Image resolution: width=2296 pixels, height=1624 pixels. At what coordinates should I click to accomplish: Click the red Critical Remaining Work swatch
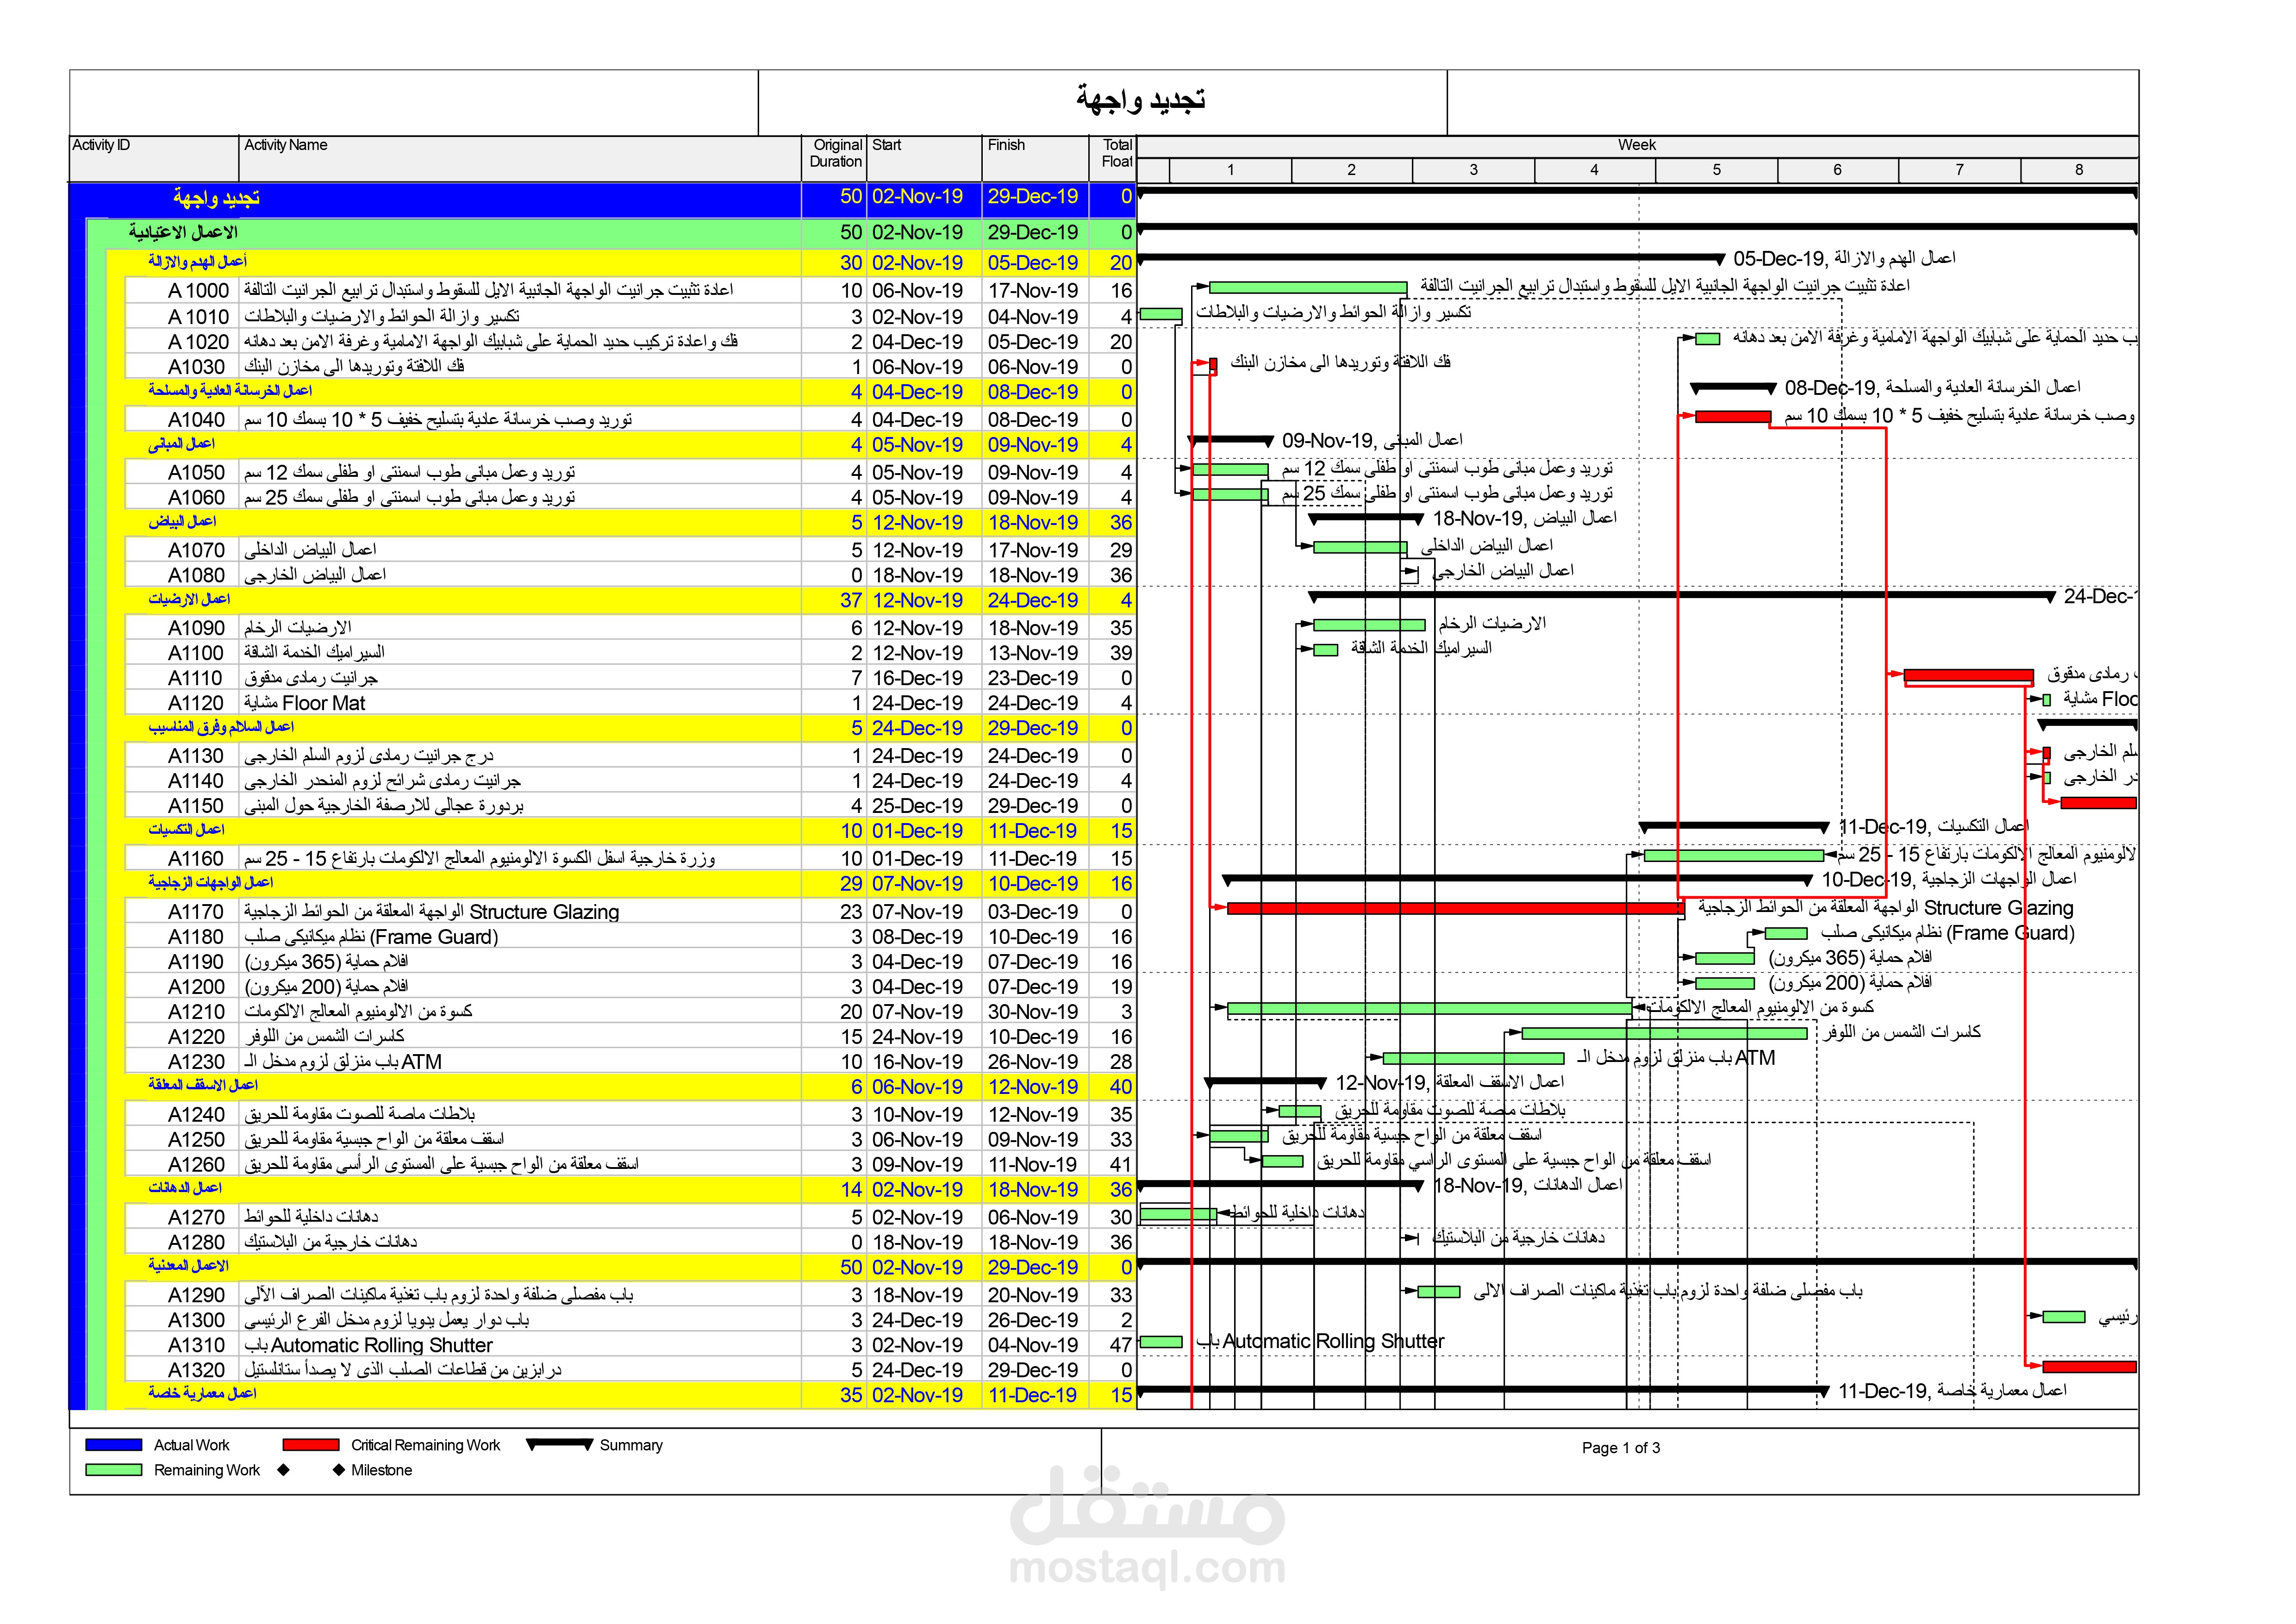(310, 1444)
